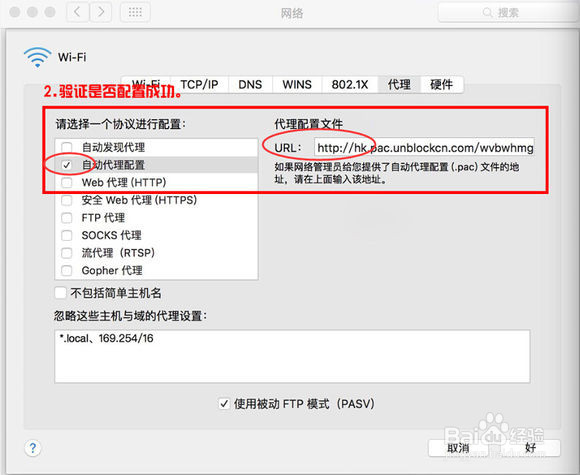Screen dimensions: 580x475
Task: Click the PAC URL input field
Action: tap(424, 148)
